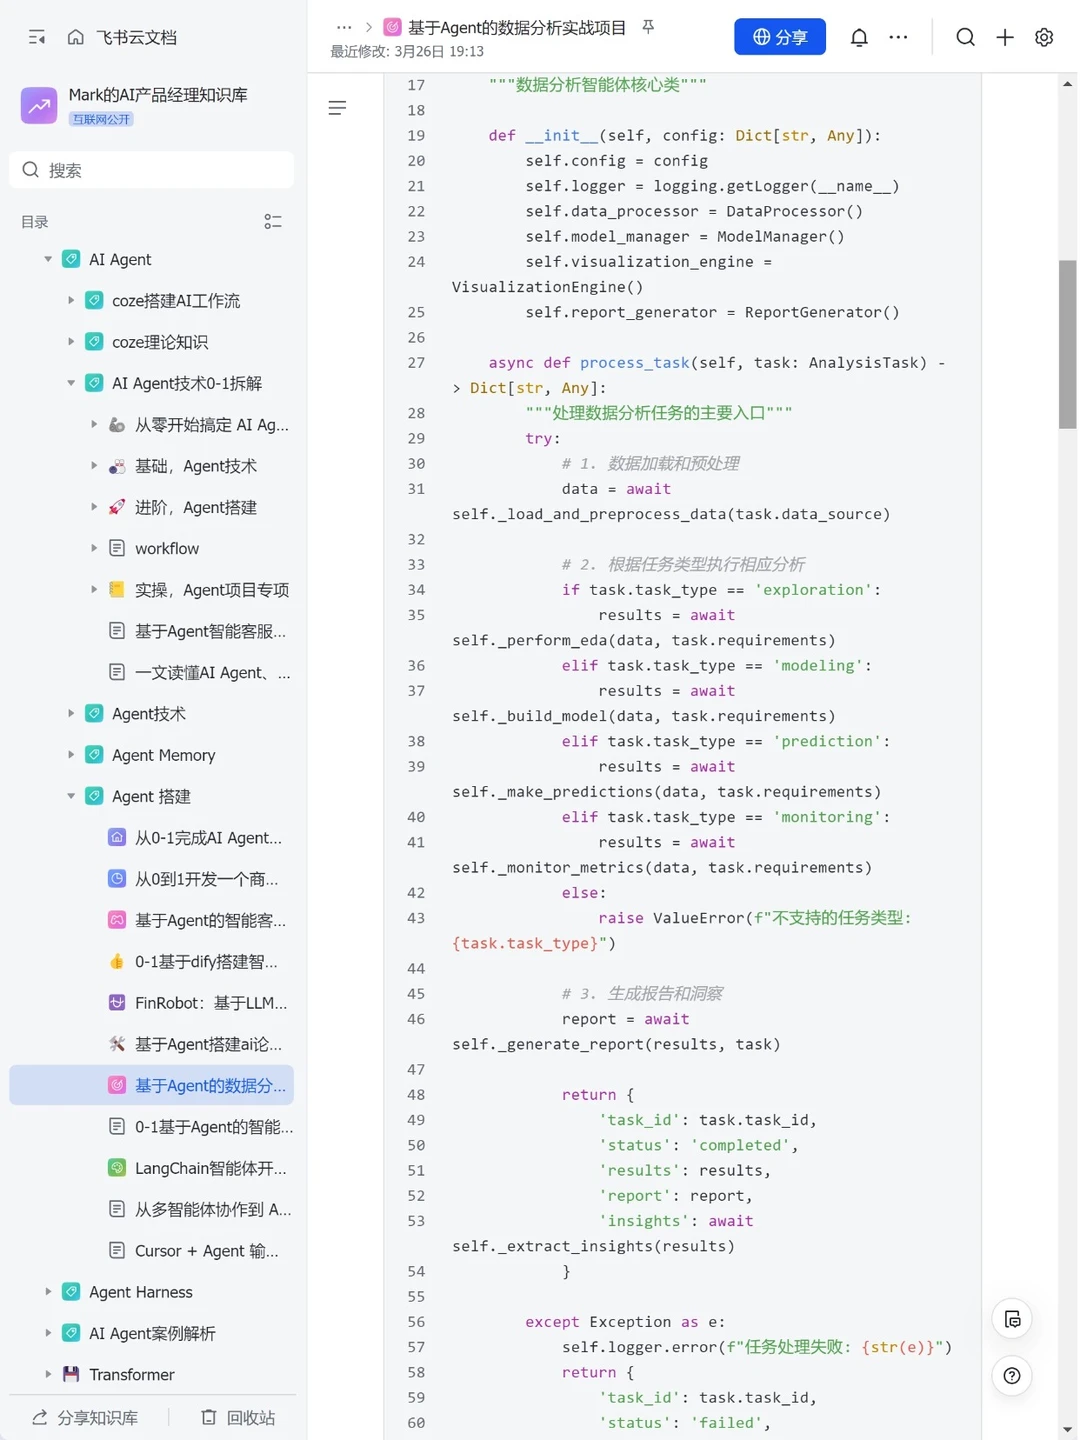
Task: Open the breadcrumb ellipsis in the title bar
Action: (x=344, y=27)
